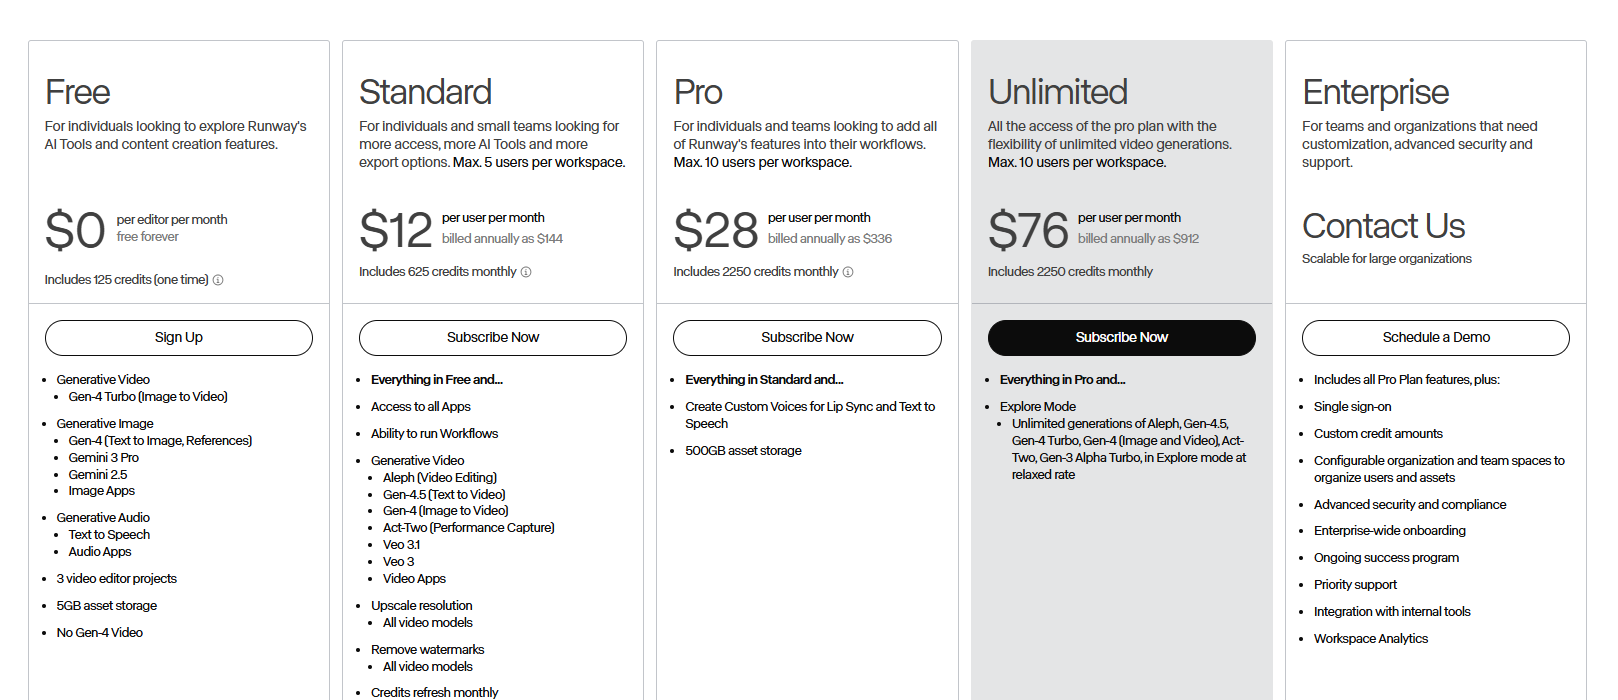The image size is (1618, 700).
Task: Click the Unlimited plan heading
Action: tap(1057, 92)
